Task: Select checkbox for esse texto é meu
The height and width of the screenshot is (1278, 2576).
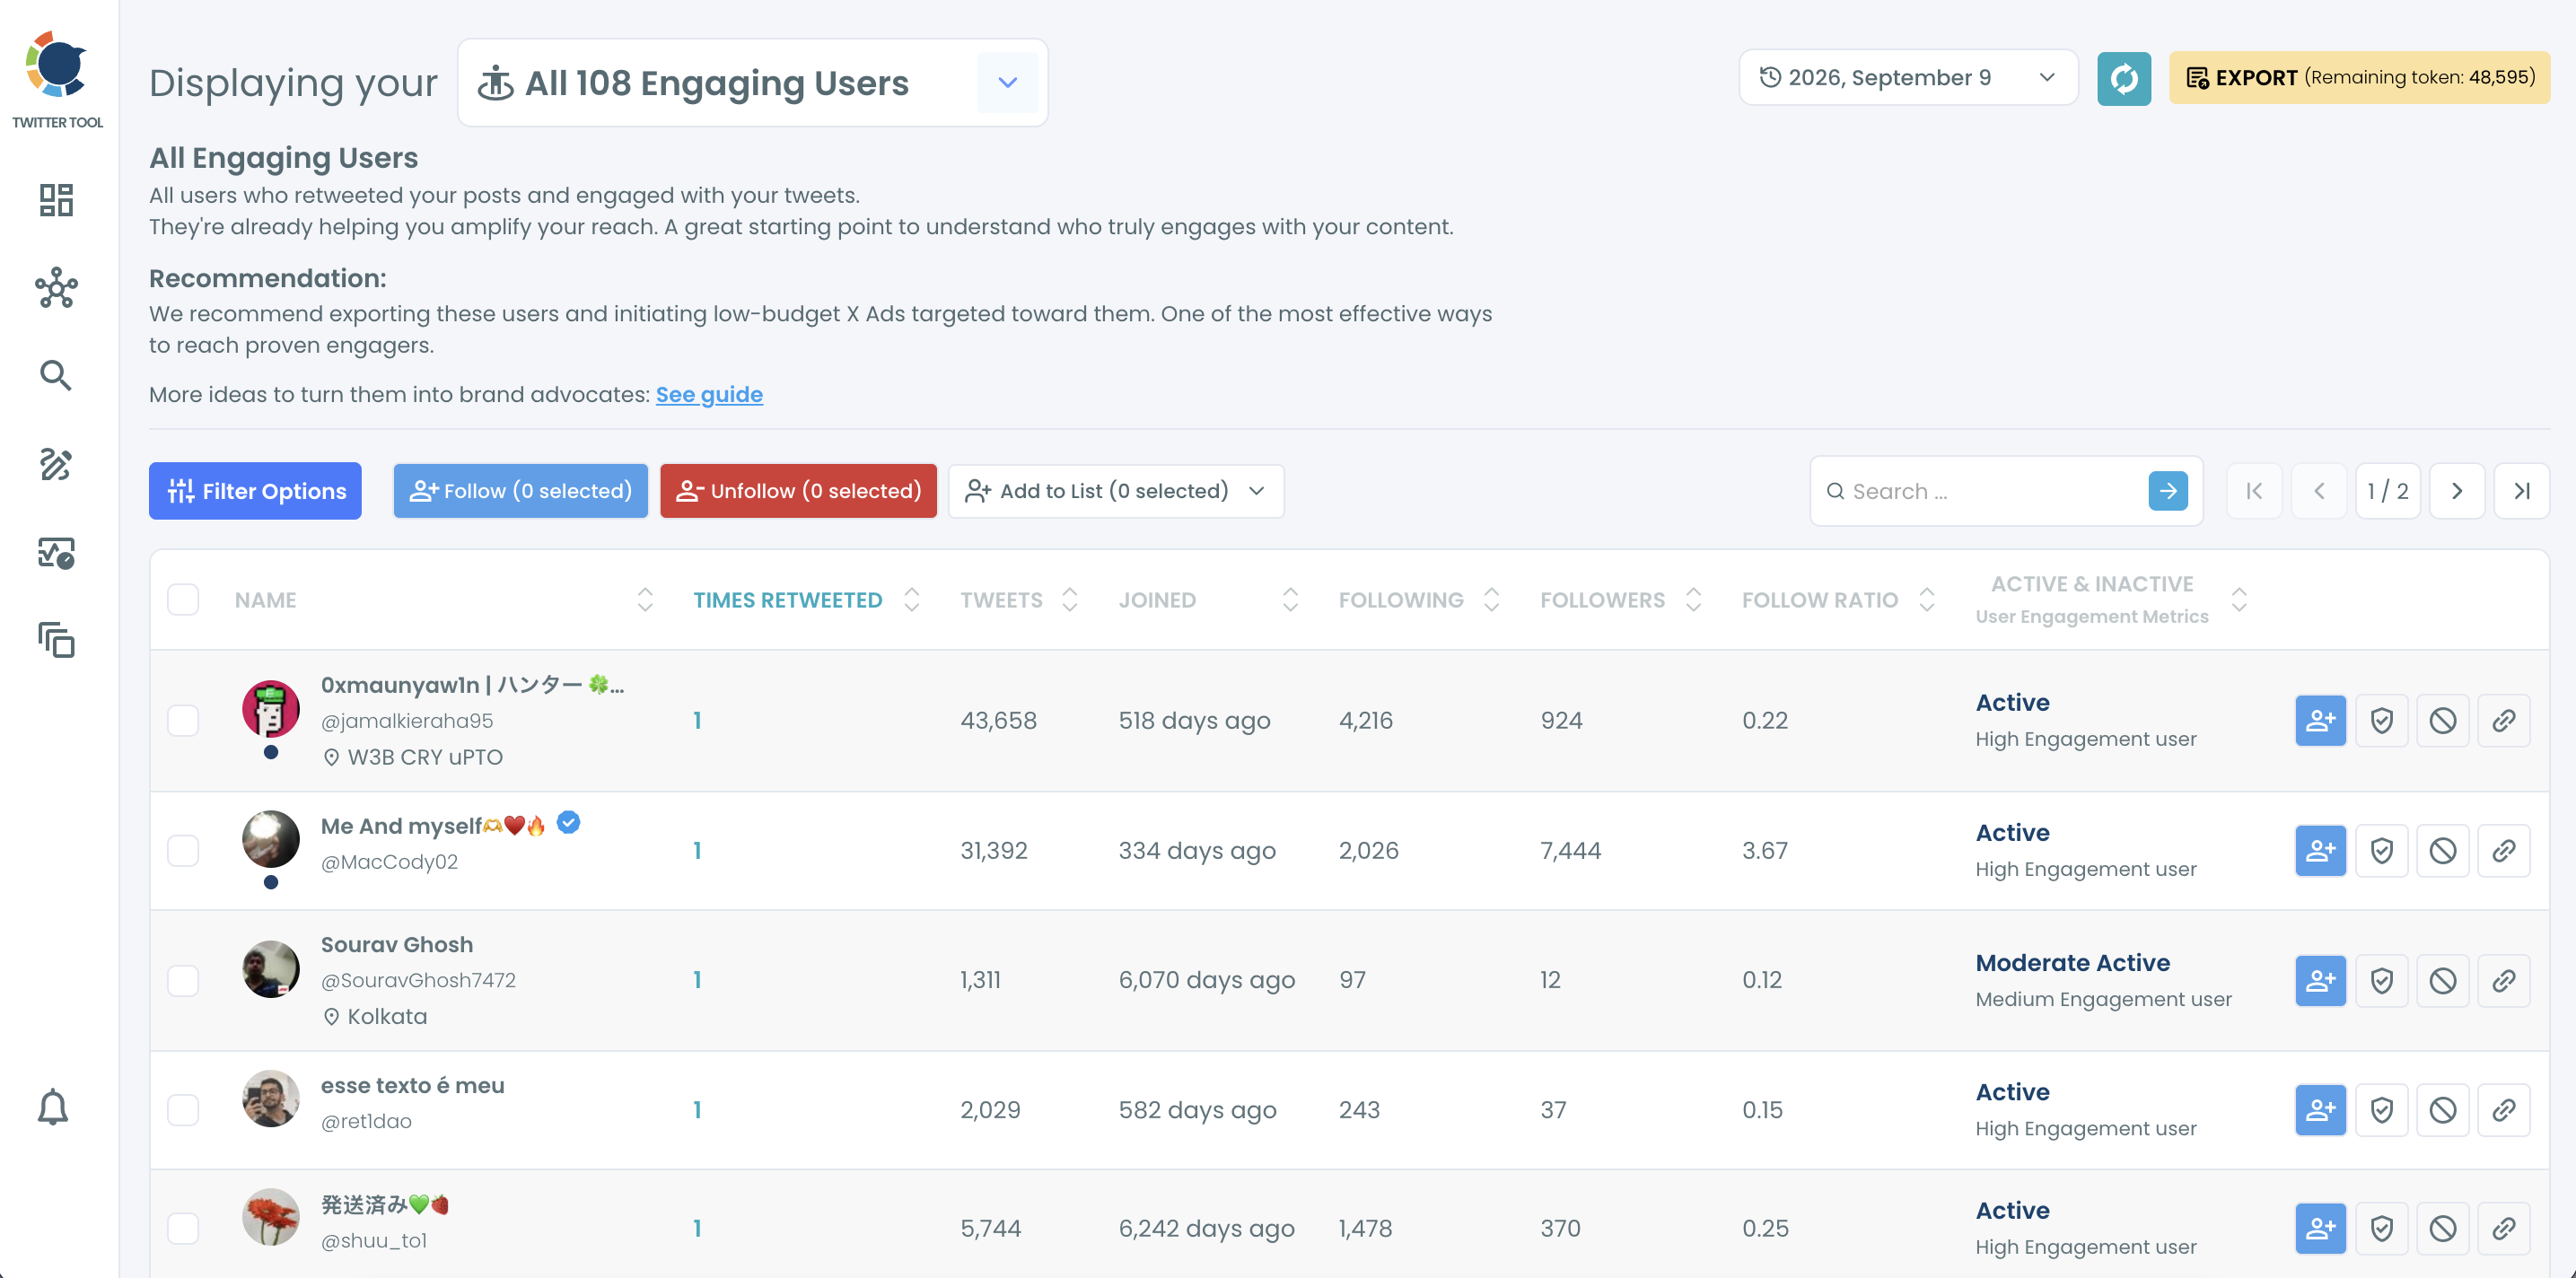Action: pos(183,1110)
